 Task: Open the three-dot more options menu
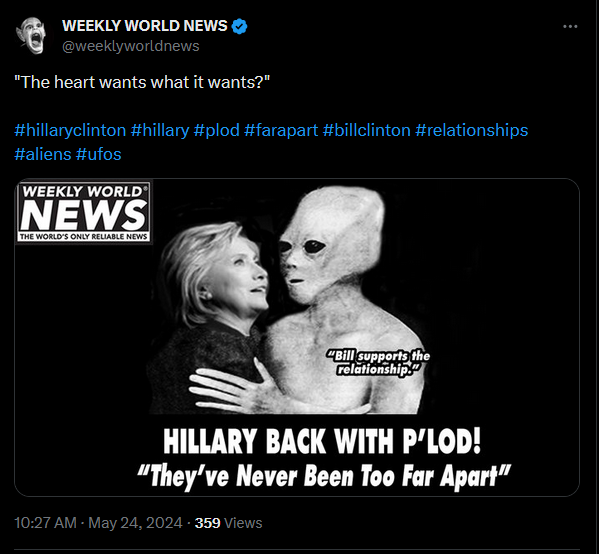click(570, 26)
